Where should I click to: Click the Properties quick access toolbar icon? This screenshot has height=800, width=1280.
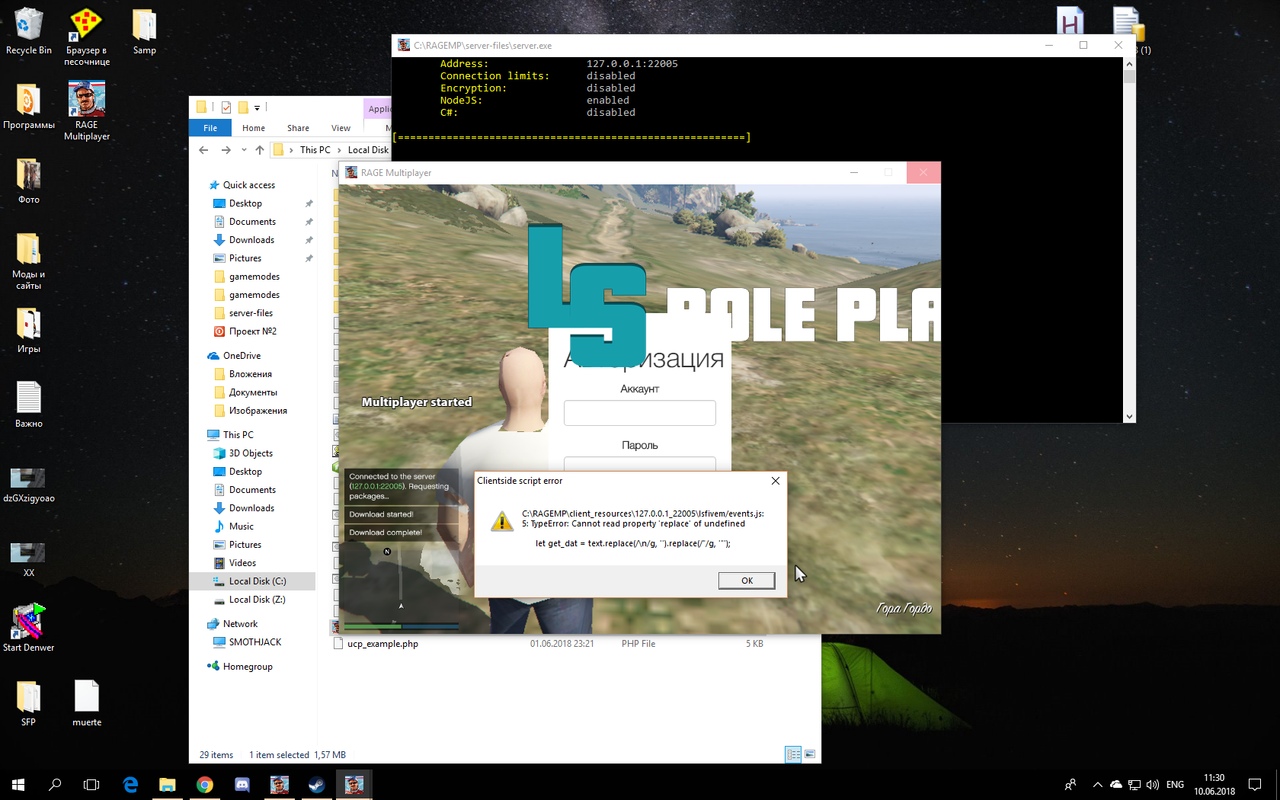(227, 107)
